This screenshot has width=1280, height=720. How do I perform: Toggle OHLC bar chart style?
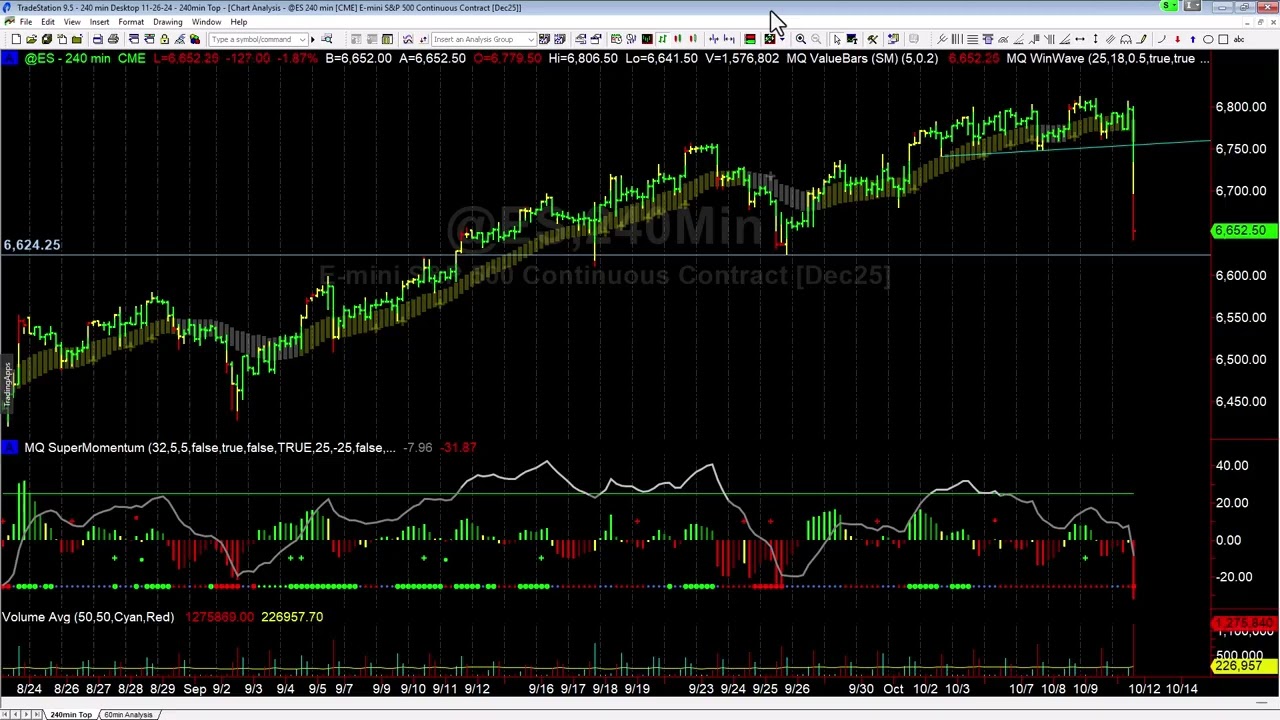coord(662,39)
